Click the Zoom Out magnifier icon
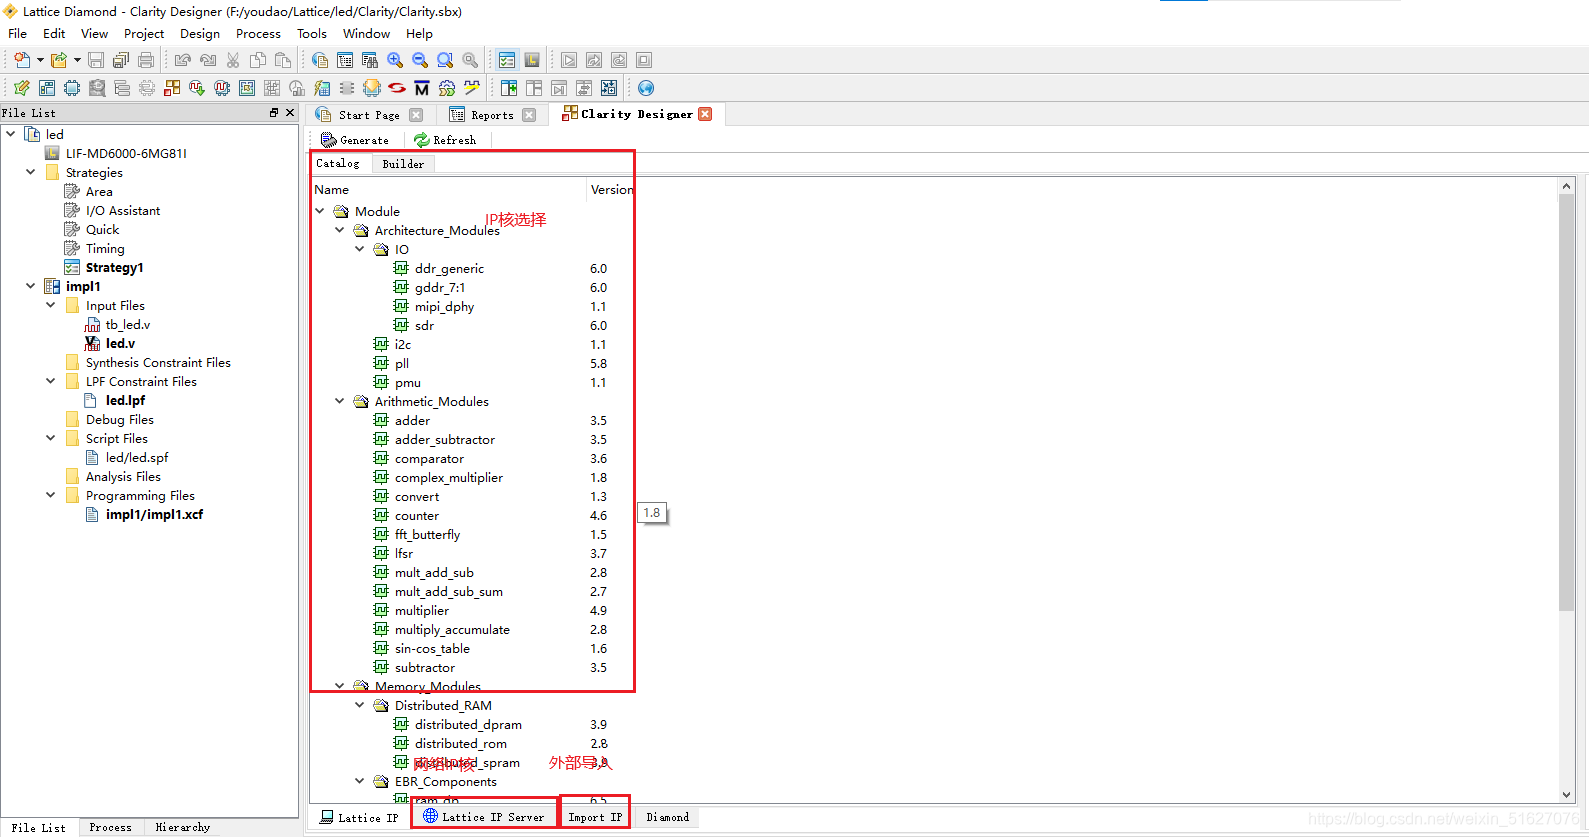1589x837 pixels. pos(420,60)
